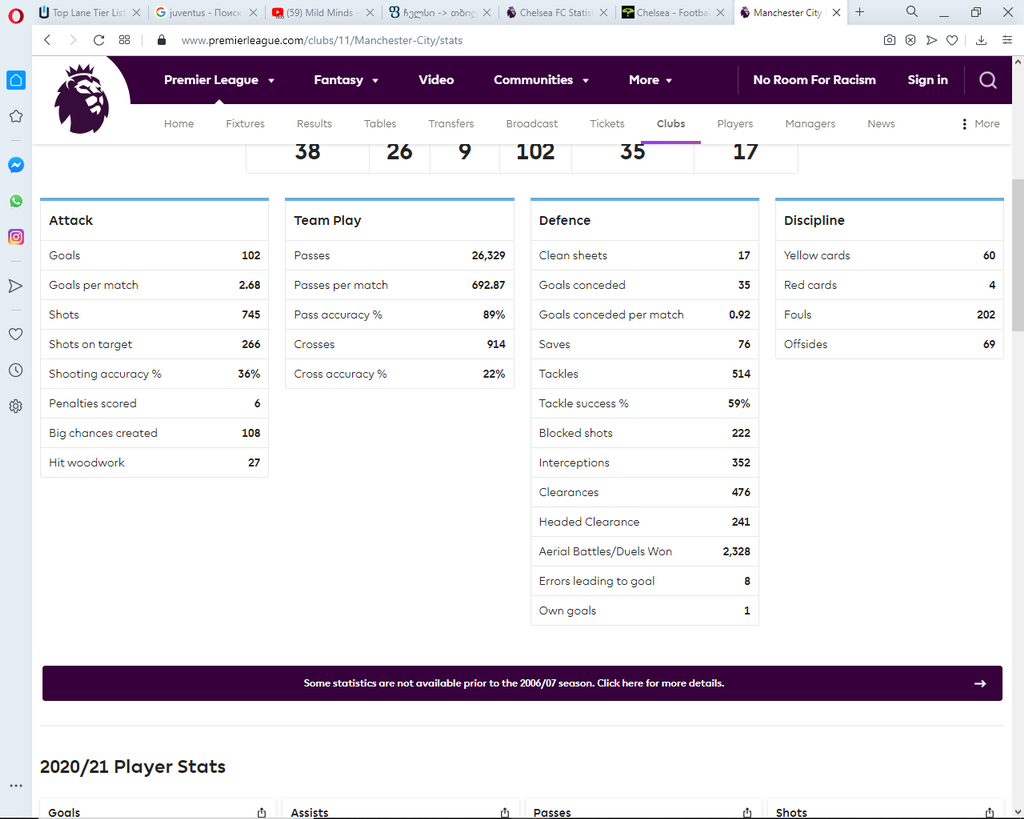Open Easy Setup menu icon
Screen dimensions: 1024x819
tap(1007, 40)
